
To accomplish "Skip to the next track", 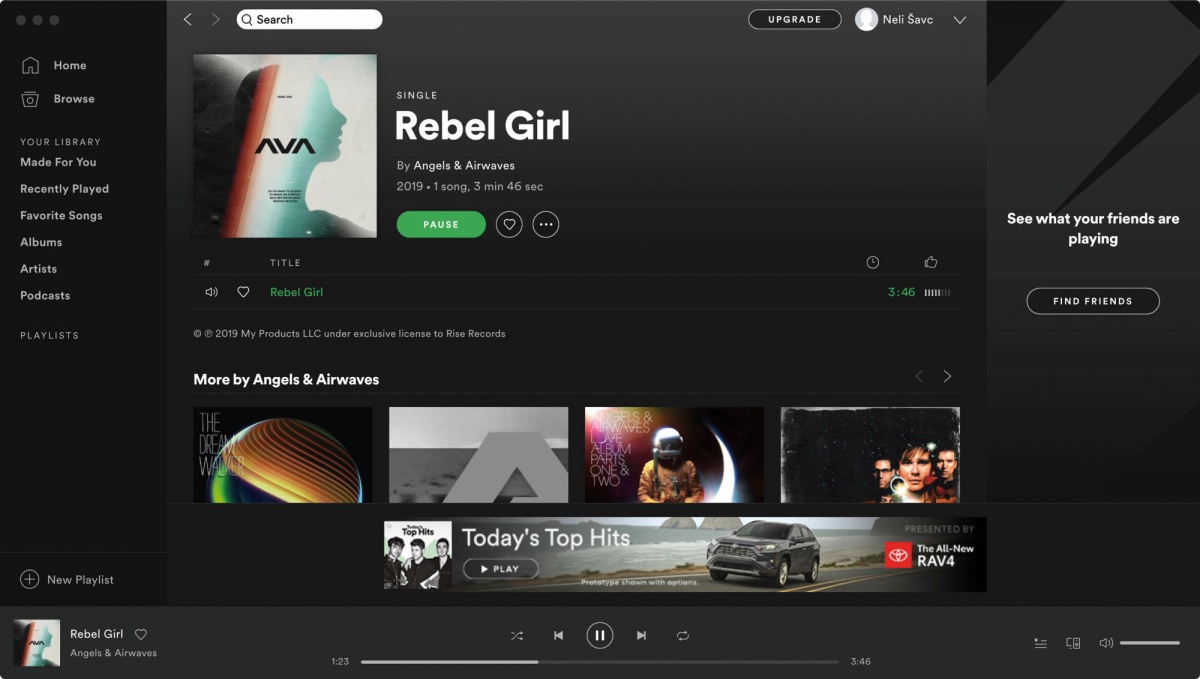I will 641,635.
